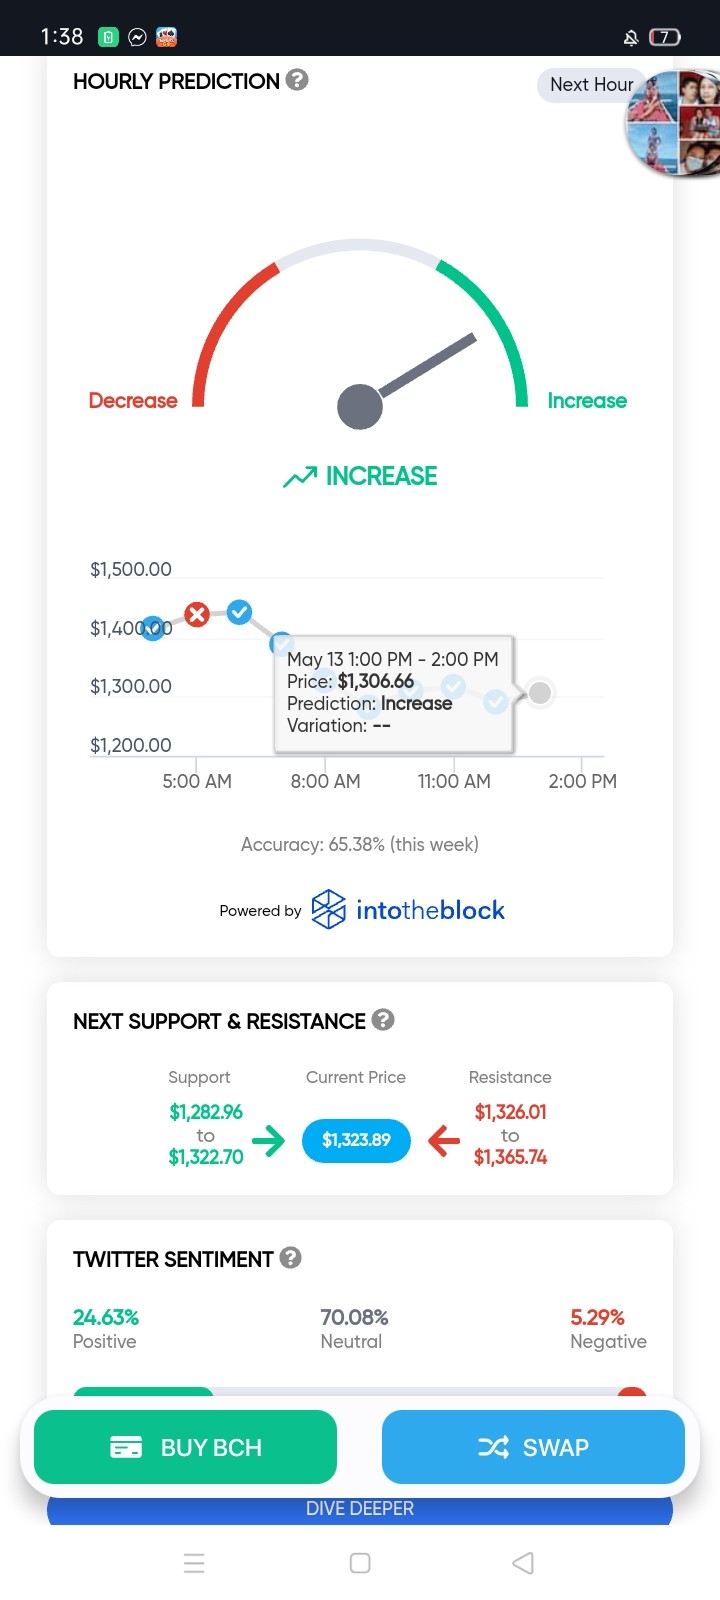Tap the green positive sentiment bar
720x1600 pixels.
pyautogui.click(x=143, y=1392)
